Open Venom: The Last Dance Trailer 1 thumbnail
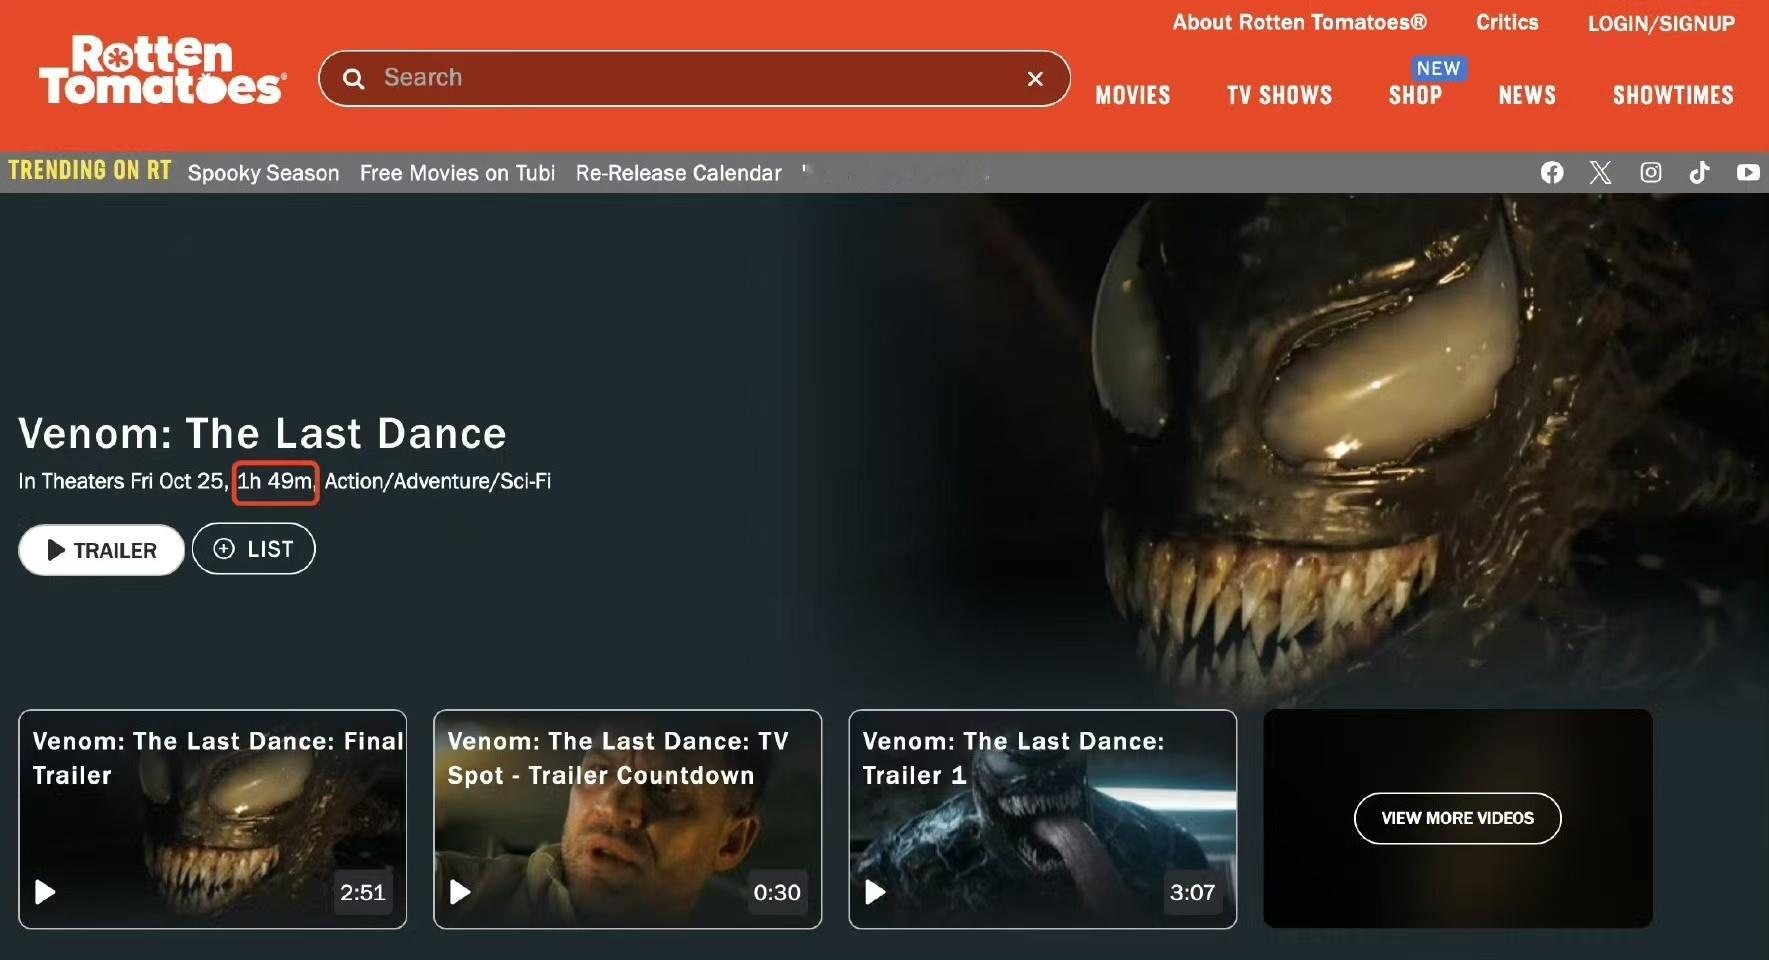 coord(1042,819)
